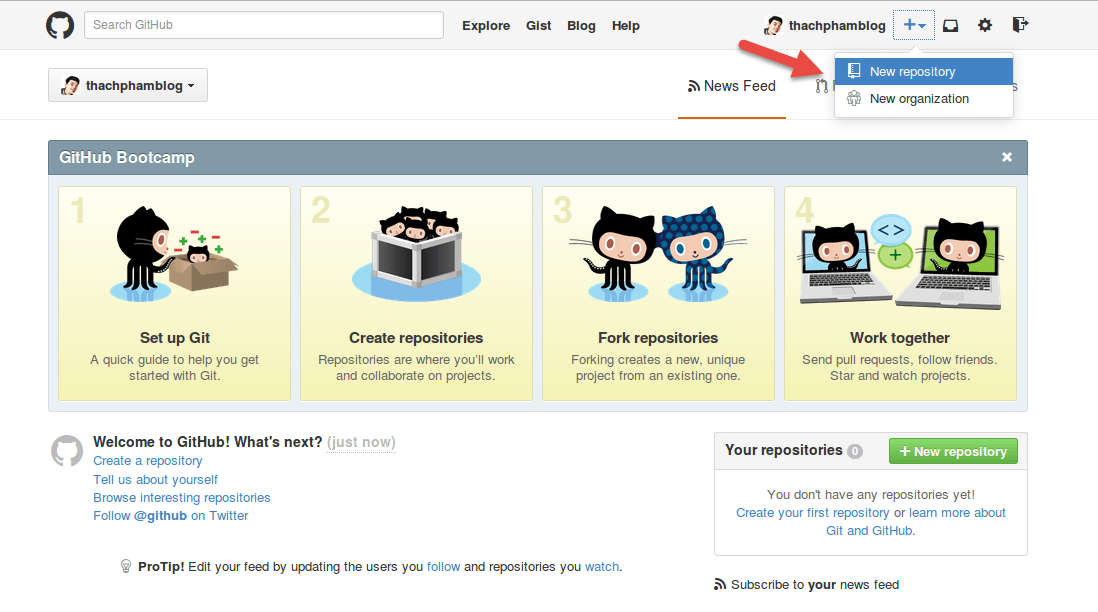Click Follow @github on Twitter link
Viewport: 1098px width, 612px height.
point(171,516)
